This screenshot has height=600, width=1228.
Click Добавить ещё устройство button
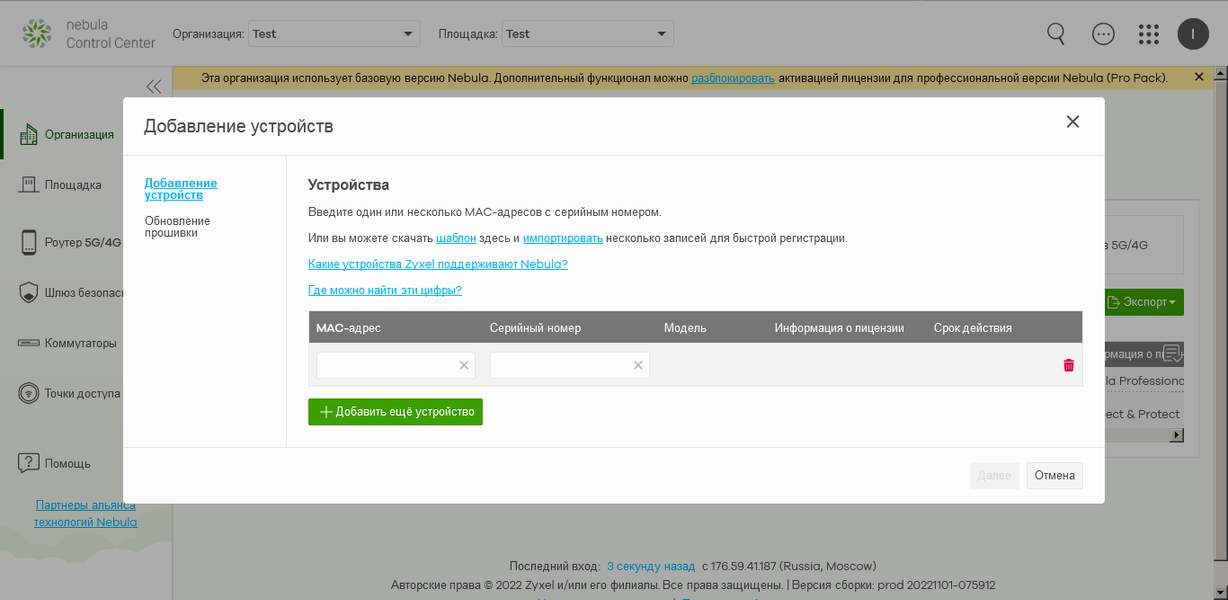pos(395,412)
